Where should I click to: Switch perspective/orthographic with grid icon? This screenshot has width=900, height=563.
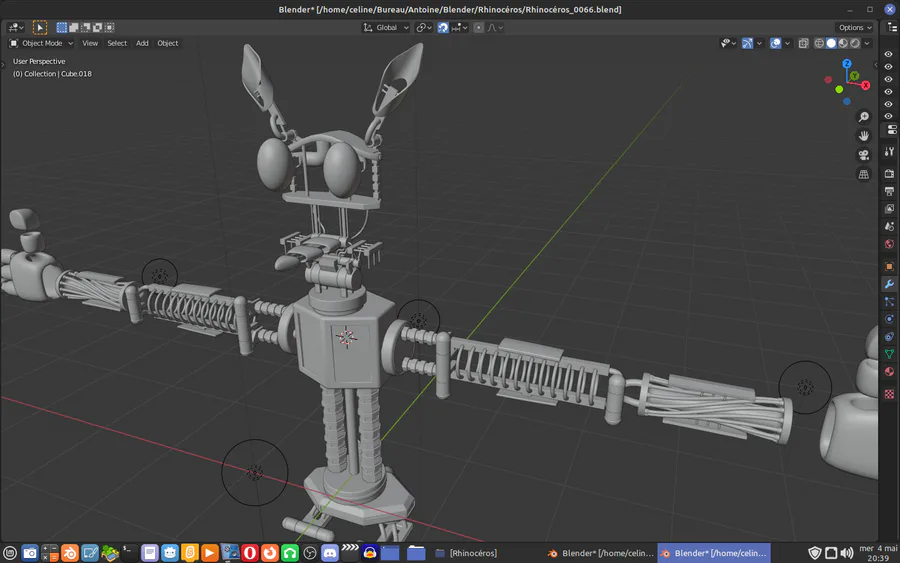point(863,174)
